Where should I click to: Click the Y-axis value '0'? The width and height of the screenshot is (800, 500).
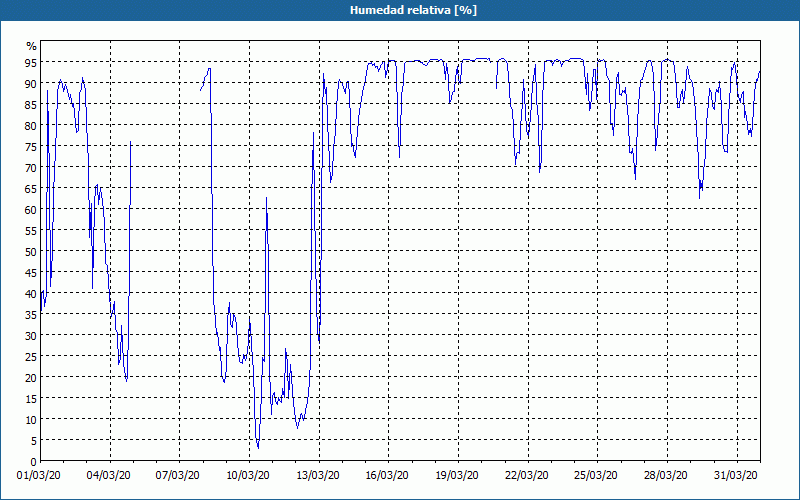(34, 462)
